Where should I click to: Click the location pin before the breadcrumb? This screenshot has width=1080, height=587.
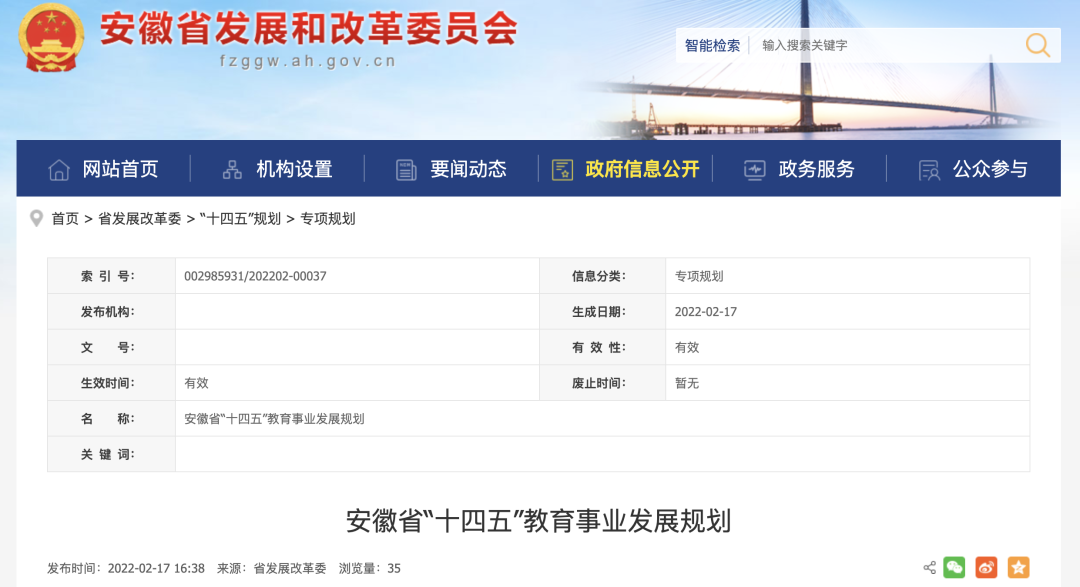point(35,219)
